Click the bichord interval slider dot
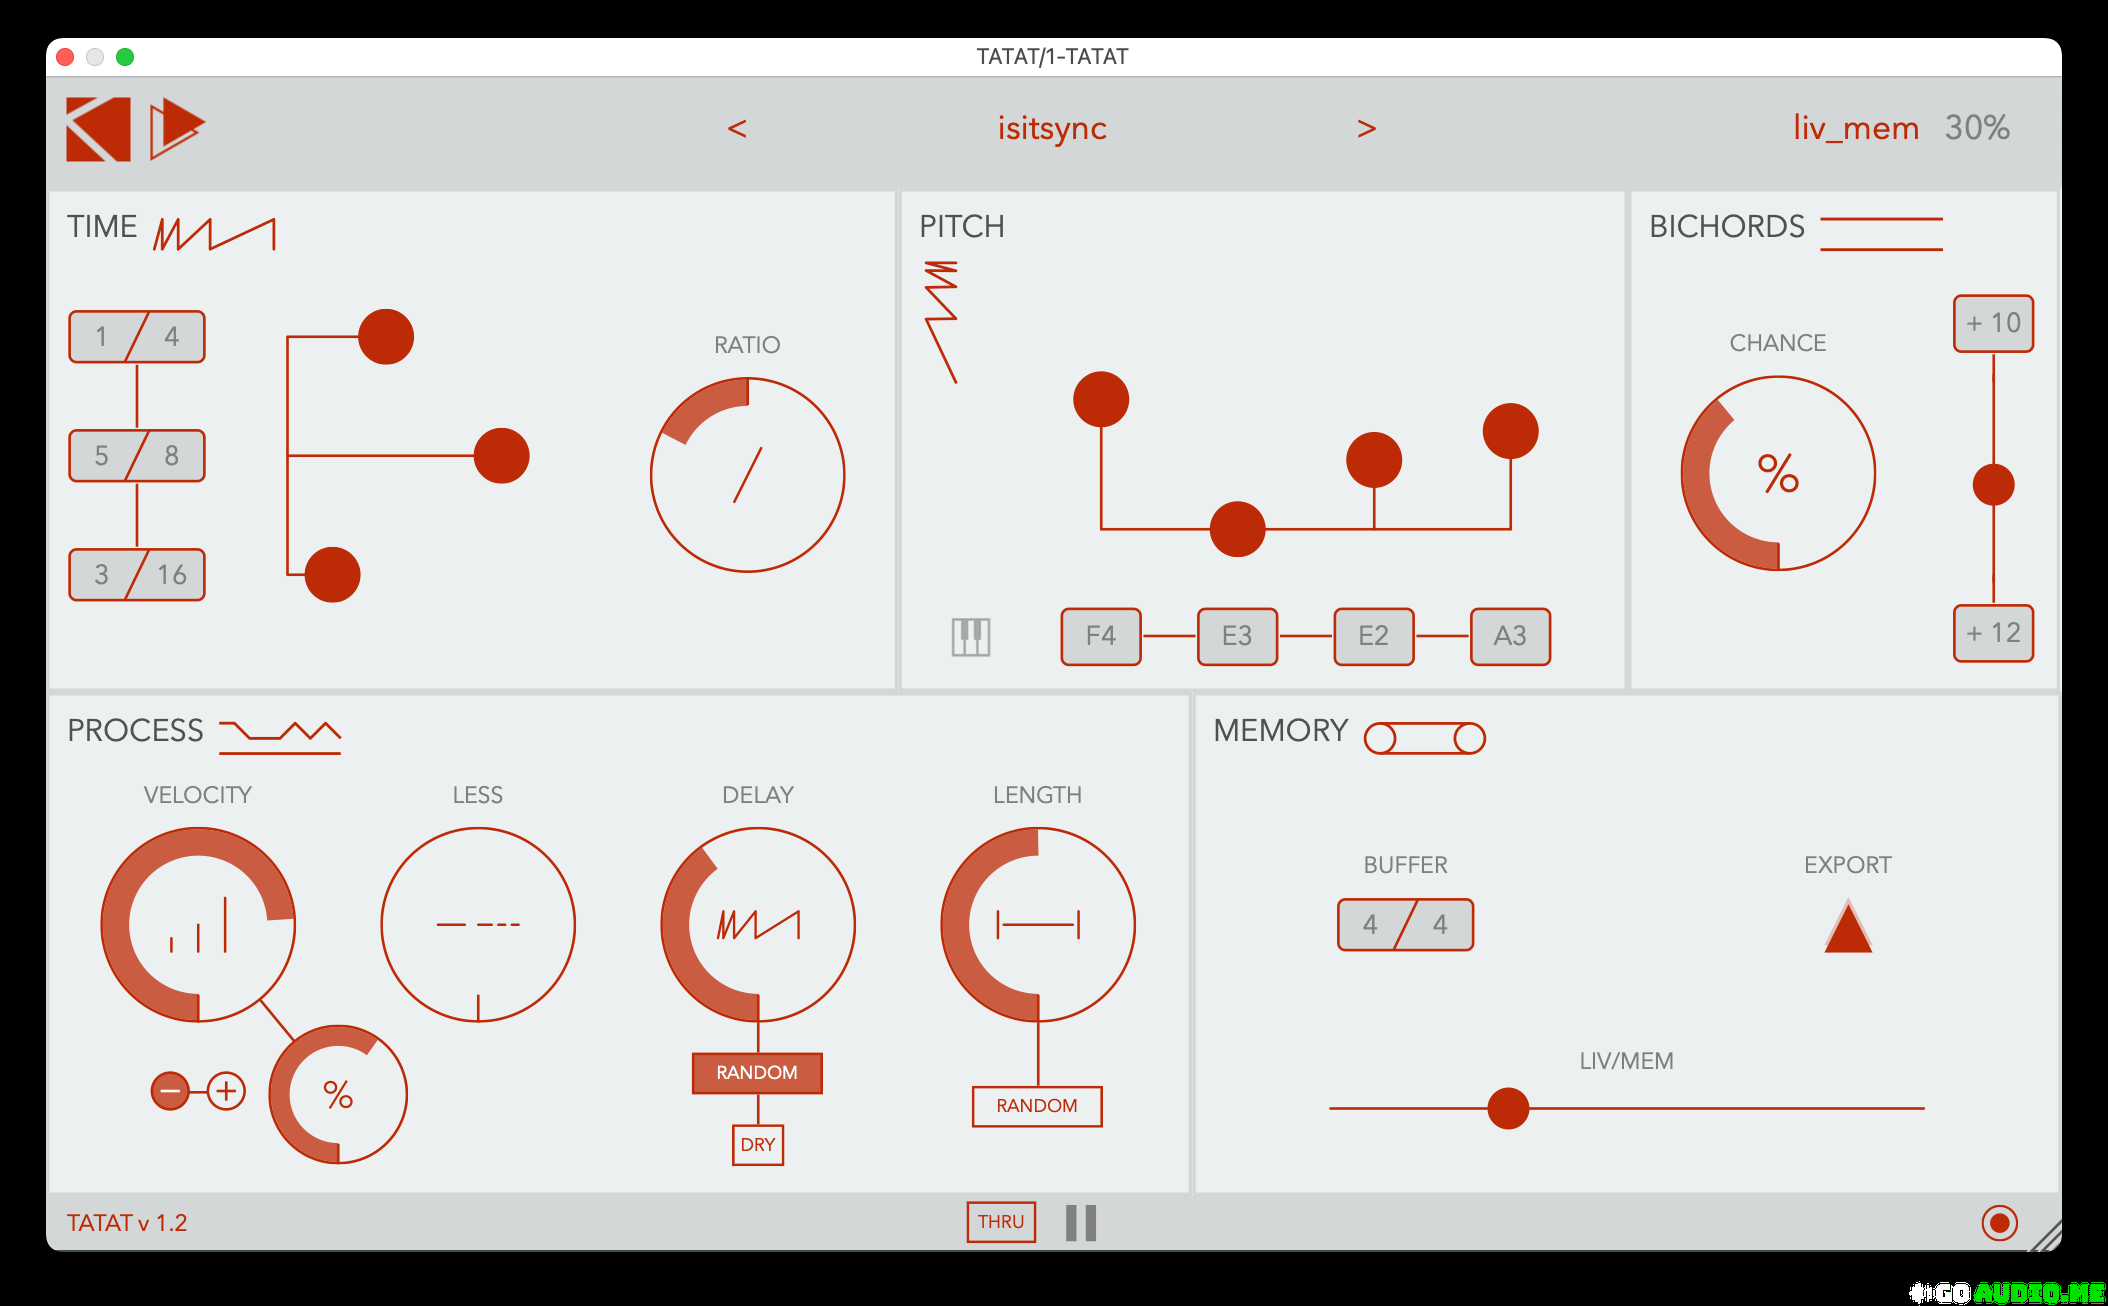The width and height of the screenshot is (2108, 1306). 1994,485
